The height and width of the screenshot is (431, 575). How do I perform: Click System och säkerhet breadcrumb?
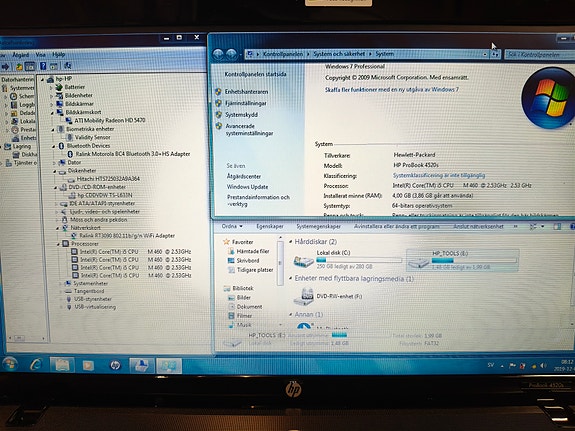[339, 54]
